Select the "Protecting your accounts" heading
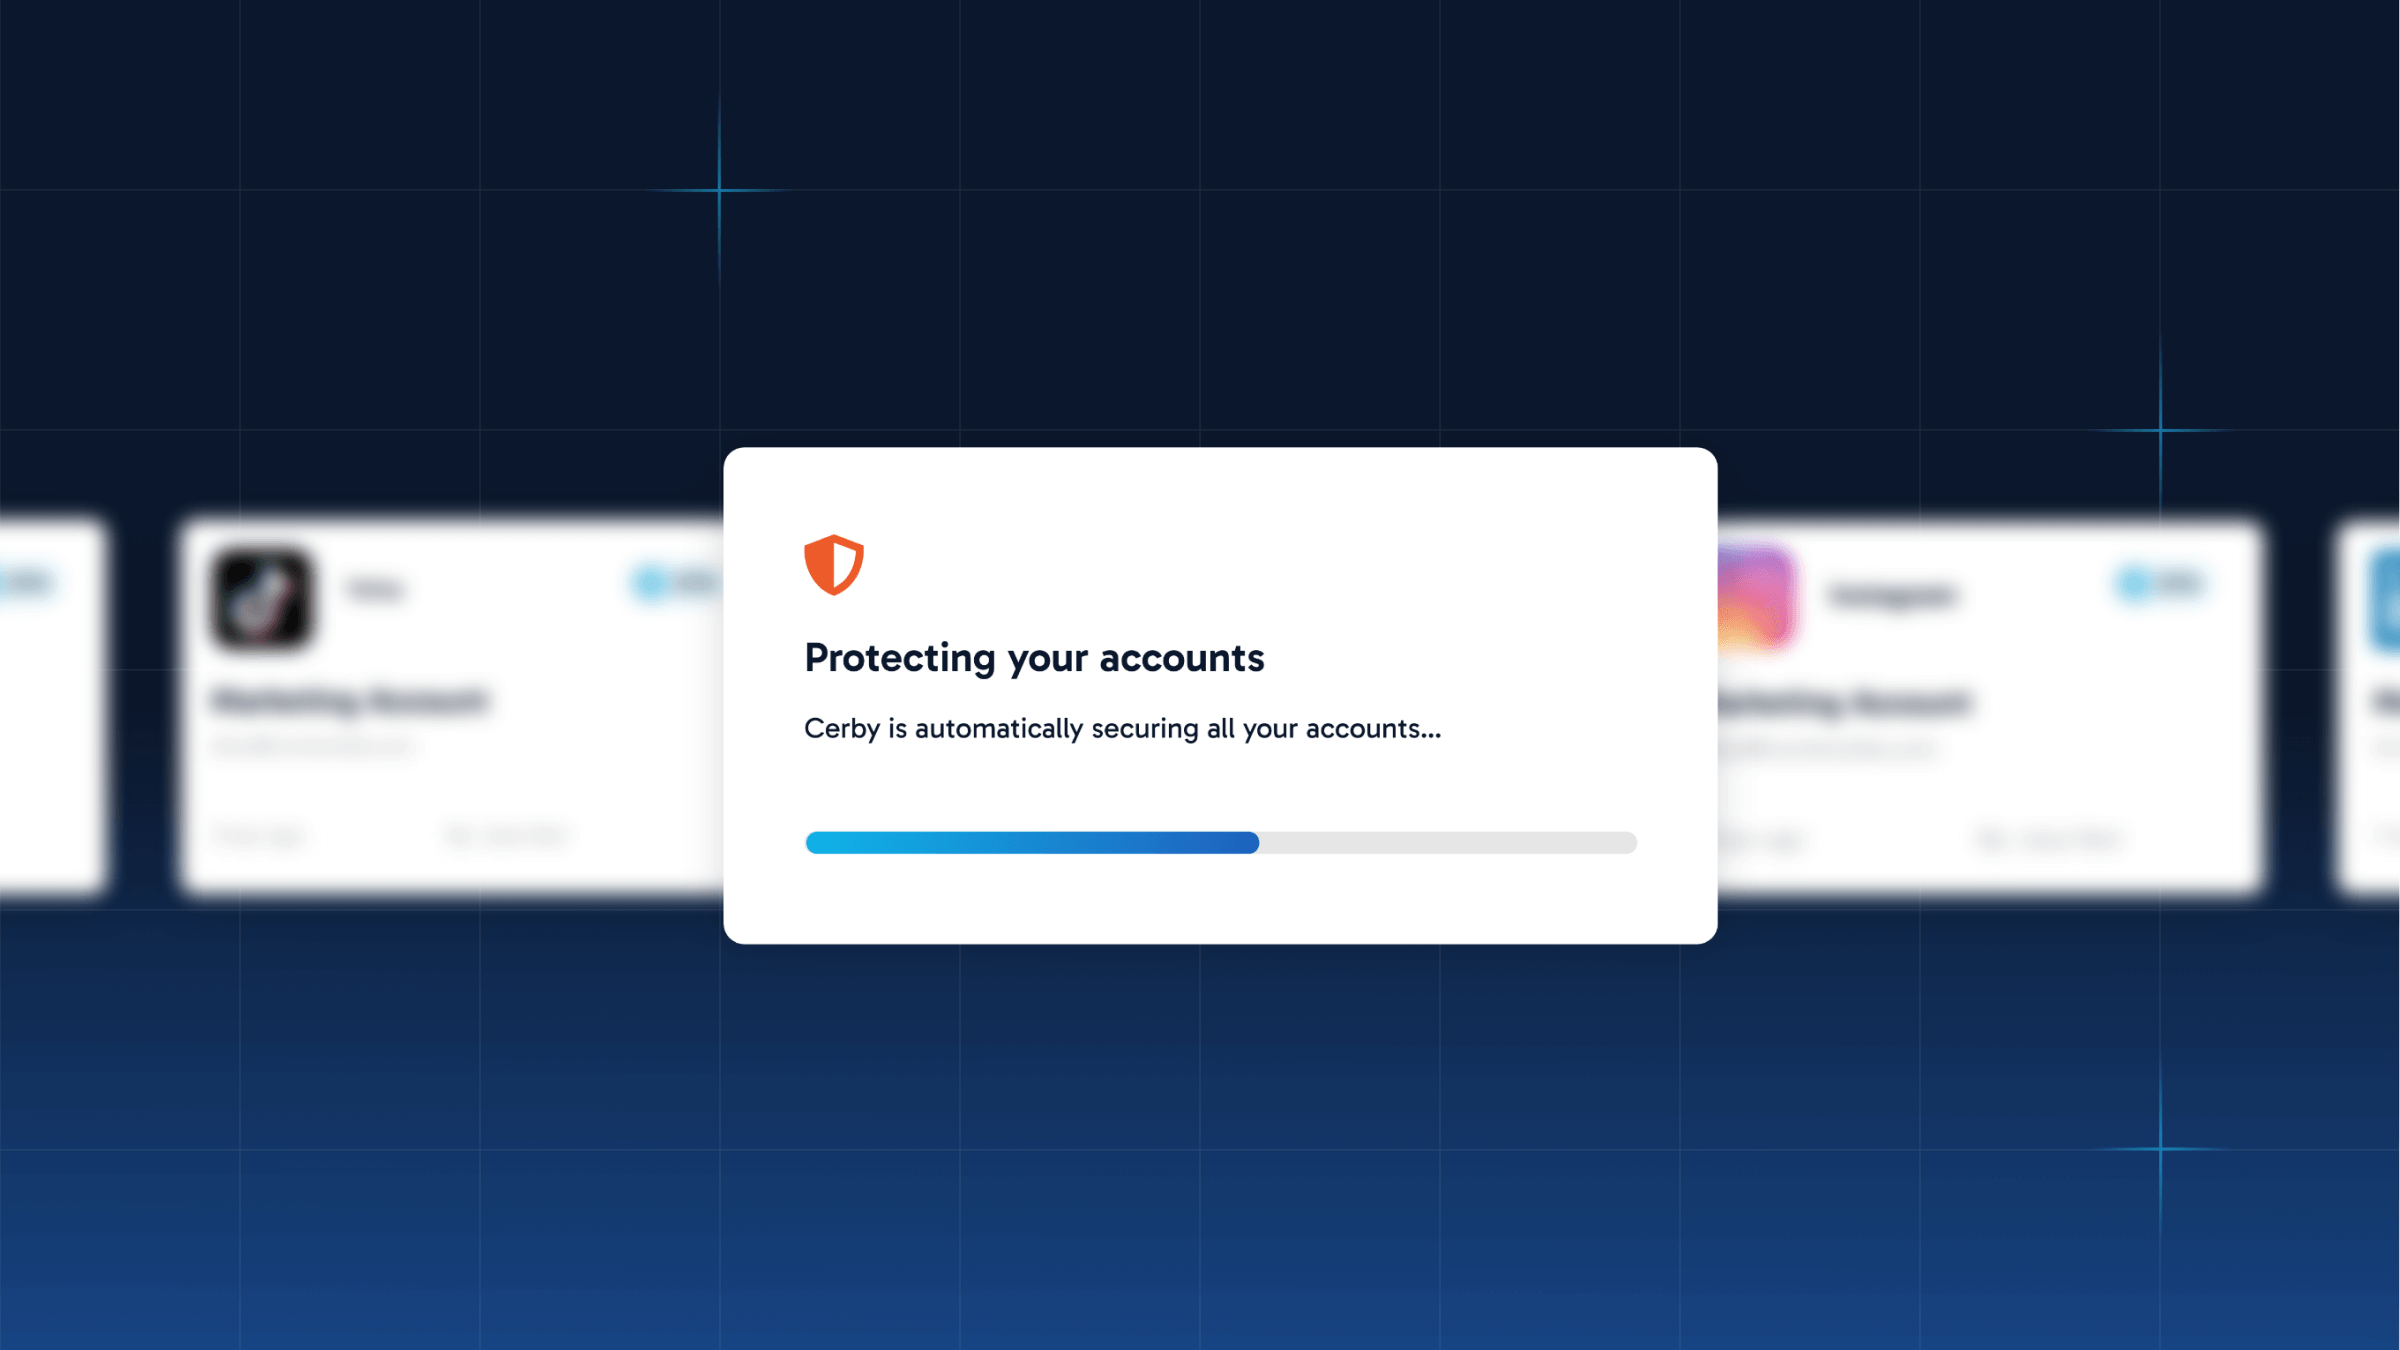The width and height of the screenshot is (2400, 1350). tap(1034, 658)
